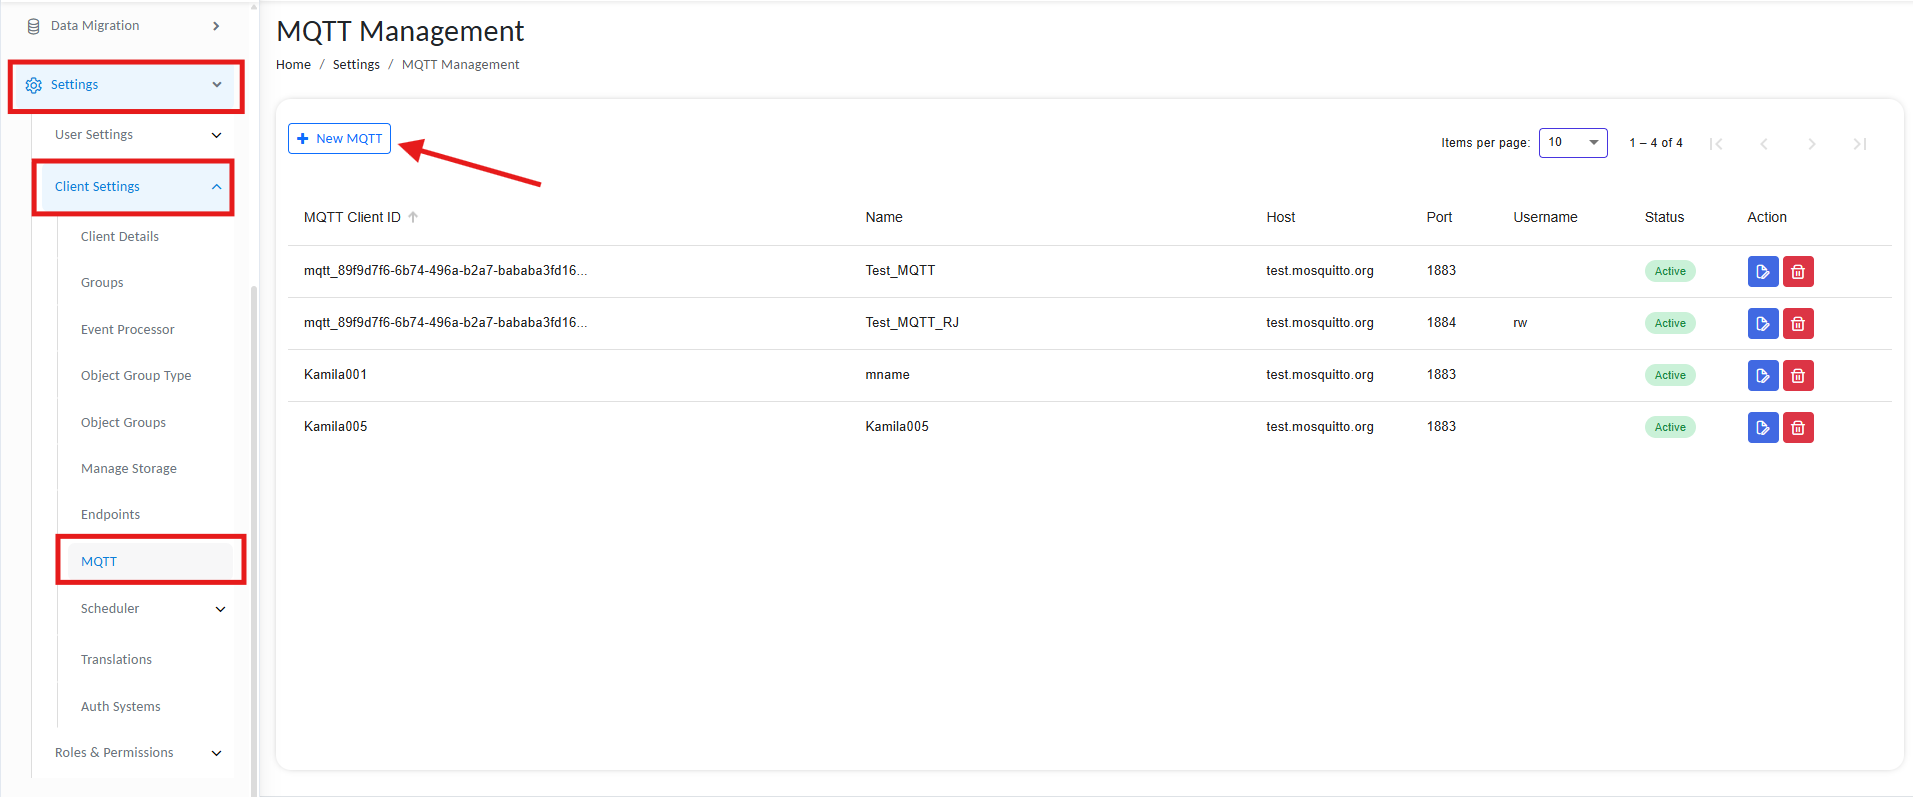1913x797 pixels.
Task: Edit the Kamila005 MQTT entry
Action: 1762,428
